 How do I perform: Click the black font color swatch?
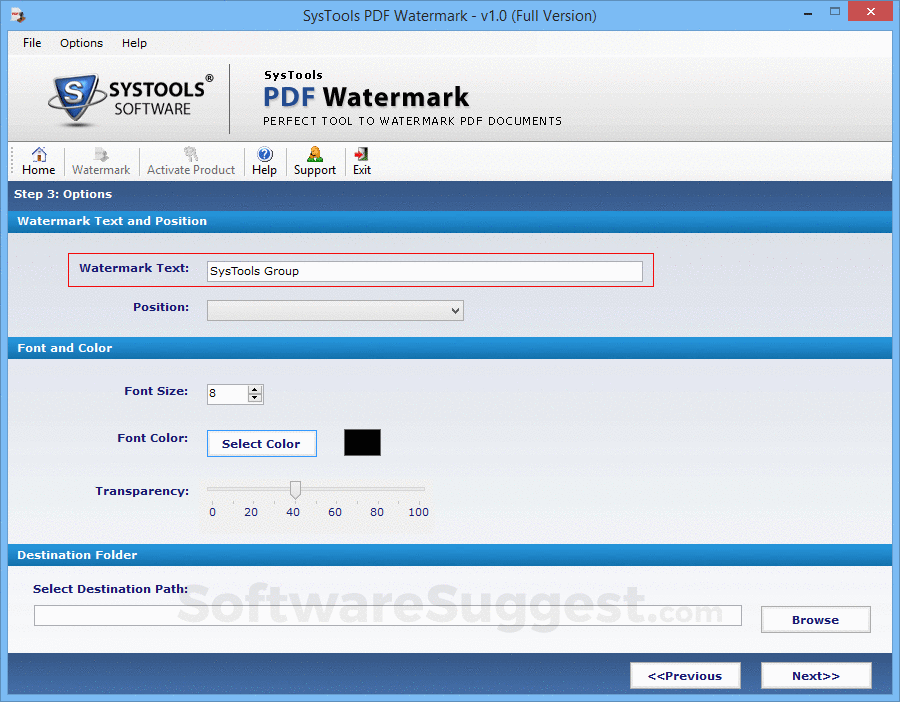362,443
